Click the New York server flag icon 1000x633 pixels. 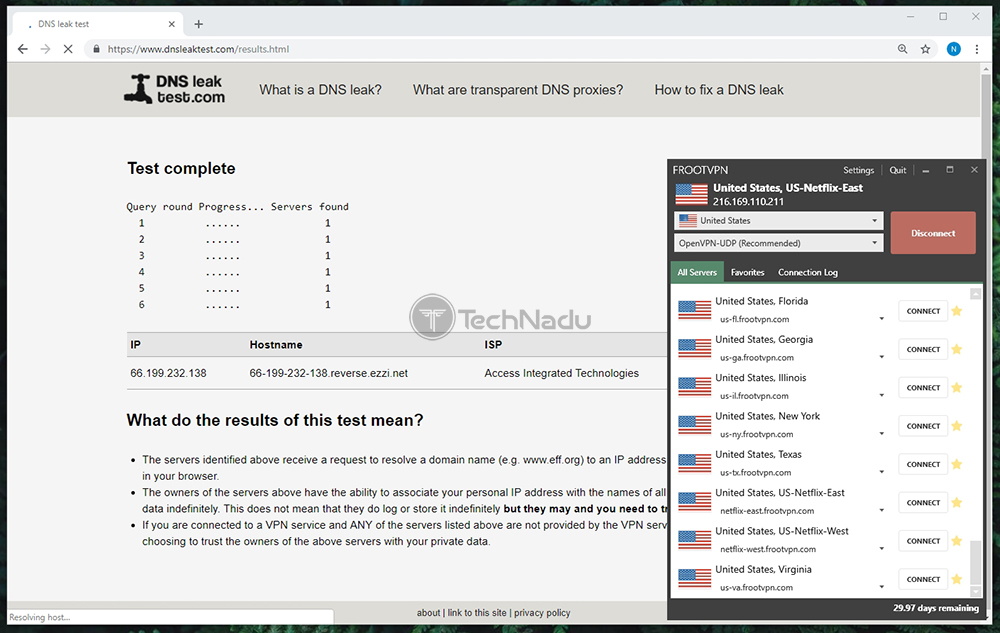point(695,425)
